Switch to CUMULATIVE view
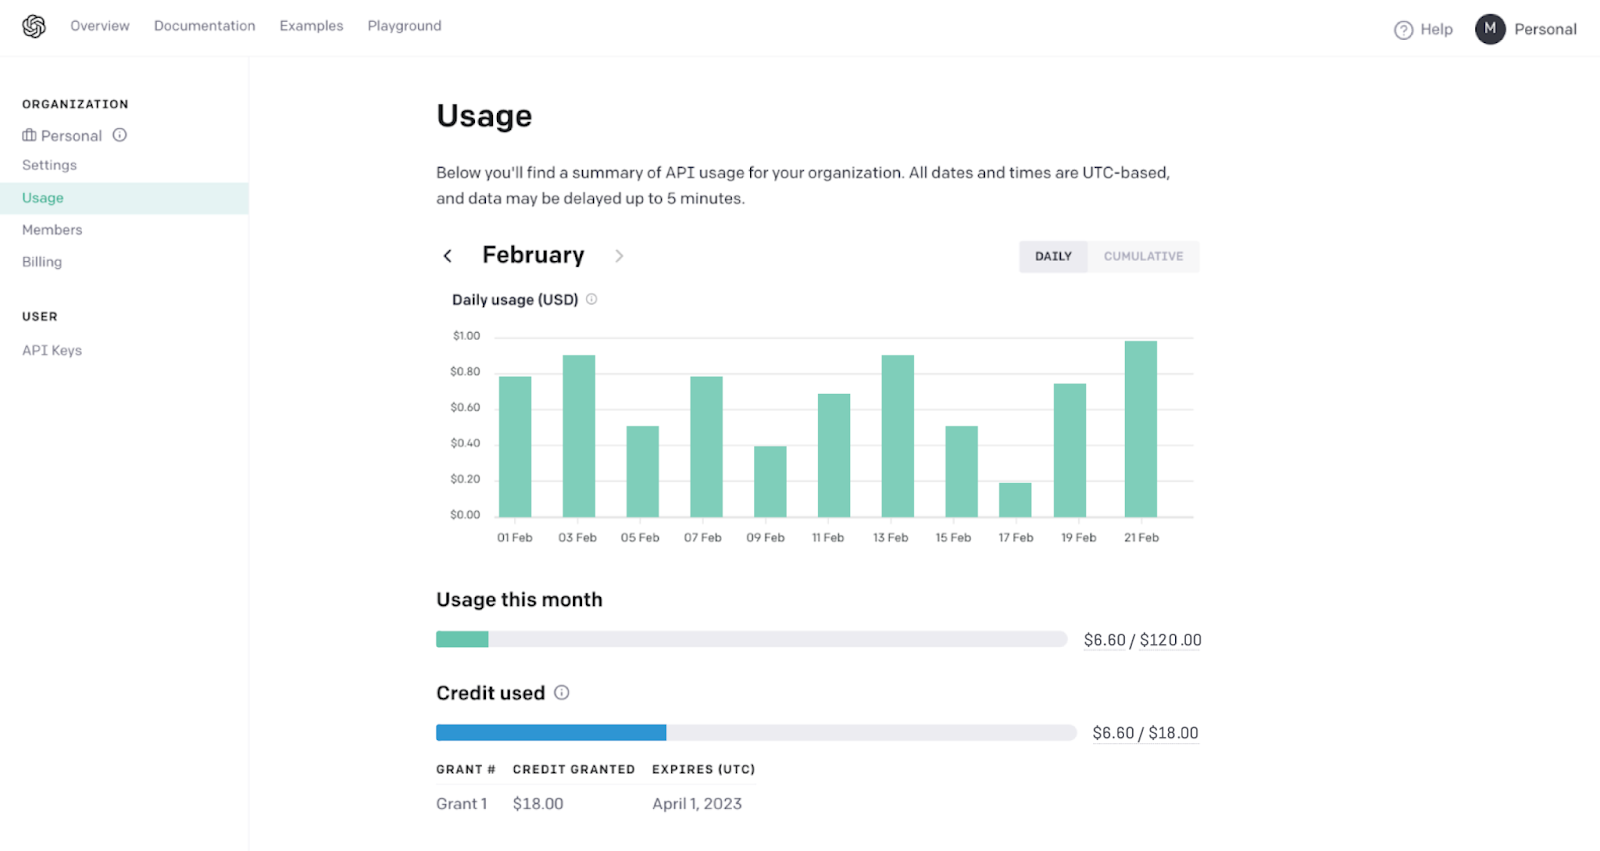The height and width of the screenshot is (851, 1600). (x=1142, y=256)
